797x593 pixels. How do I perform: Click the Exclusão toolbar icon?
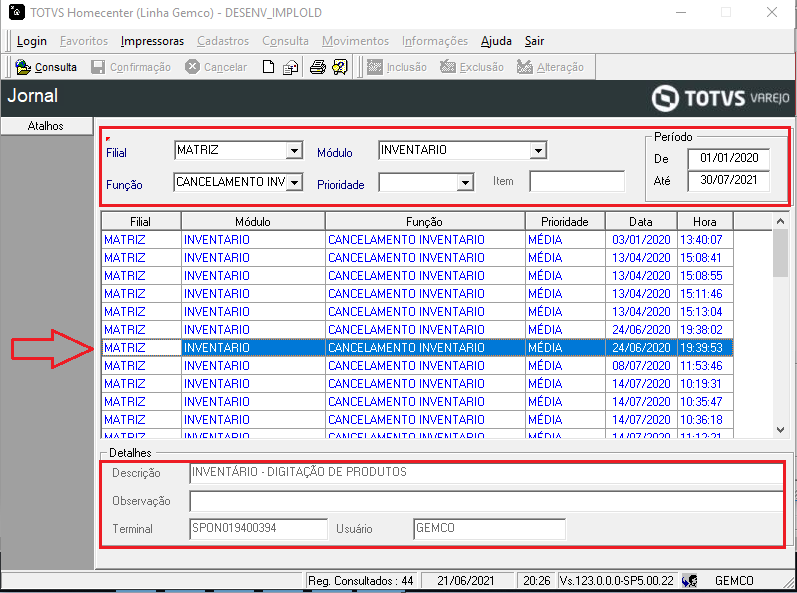coord(448,67)
